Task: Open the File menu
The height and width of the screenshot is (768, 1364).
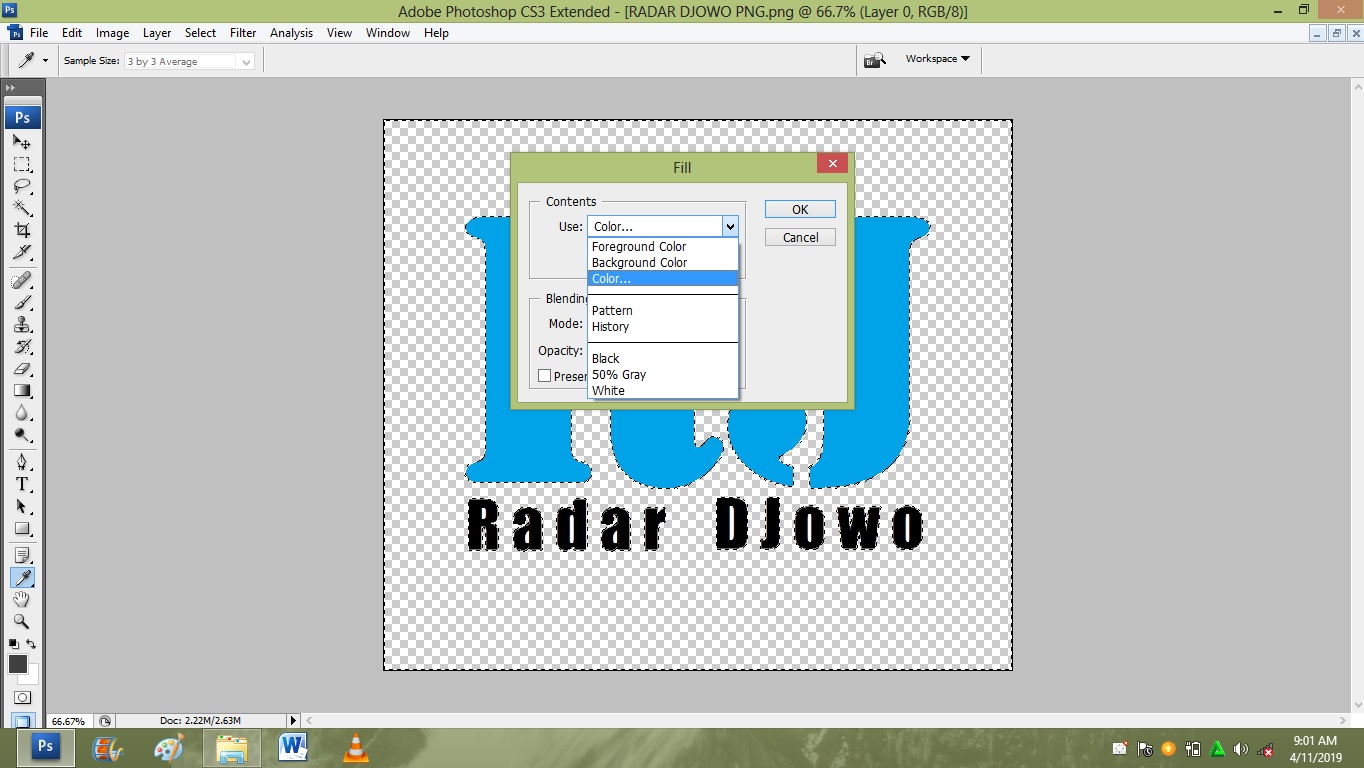Action: click(39, 33)
